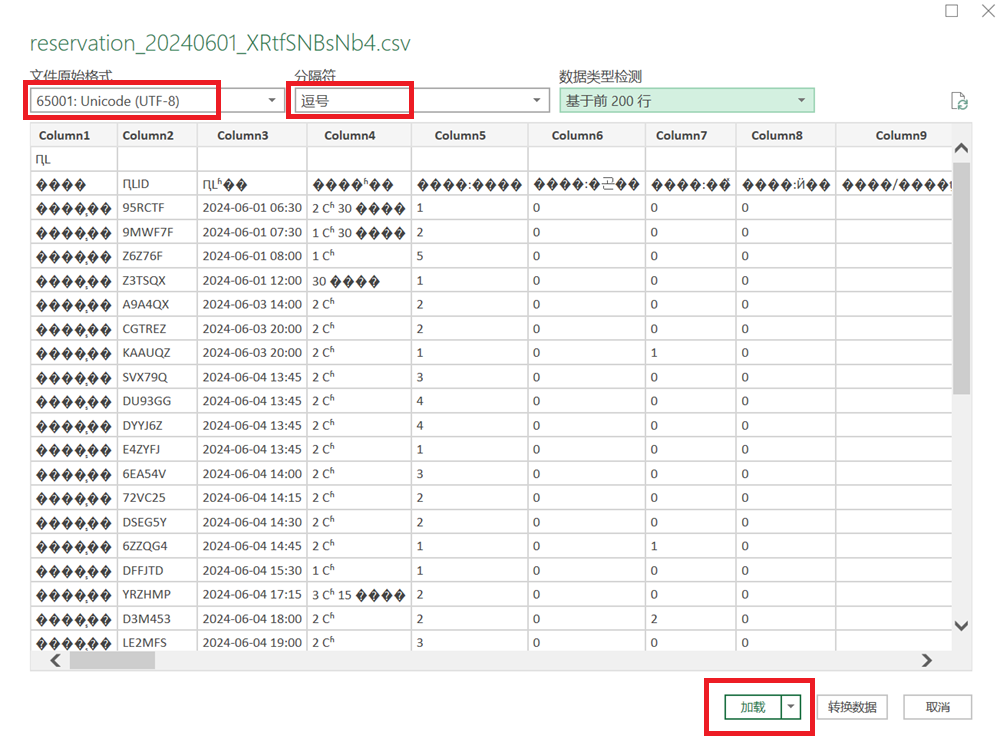Select the Column4 header
The width and height of the screenshot is (1000, 742).
click(359, 135)
